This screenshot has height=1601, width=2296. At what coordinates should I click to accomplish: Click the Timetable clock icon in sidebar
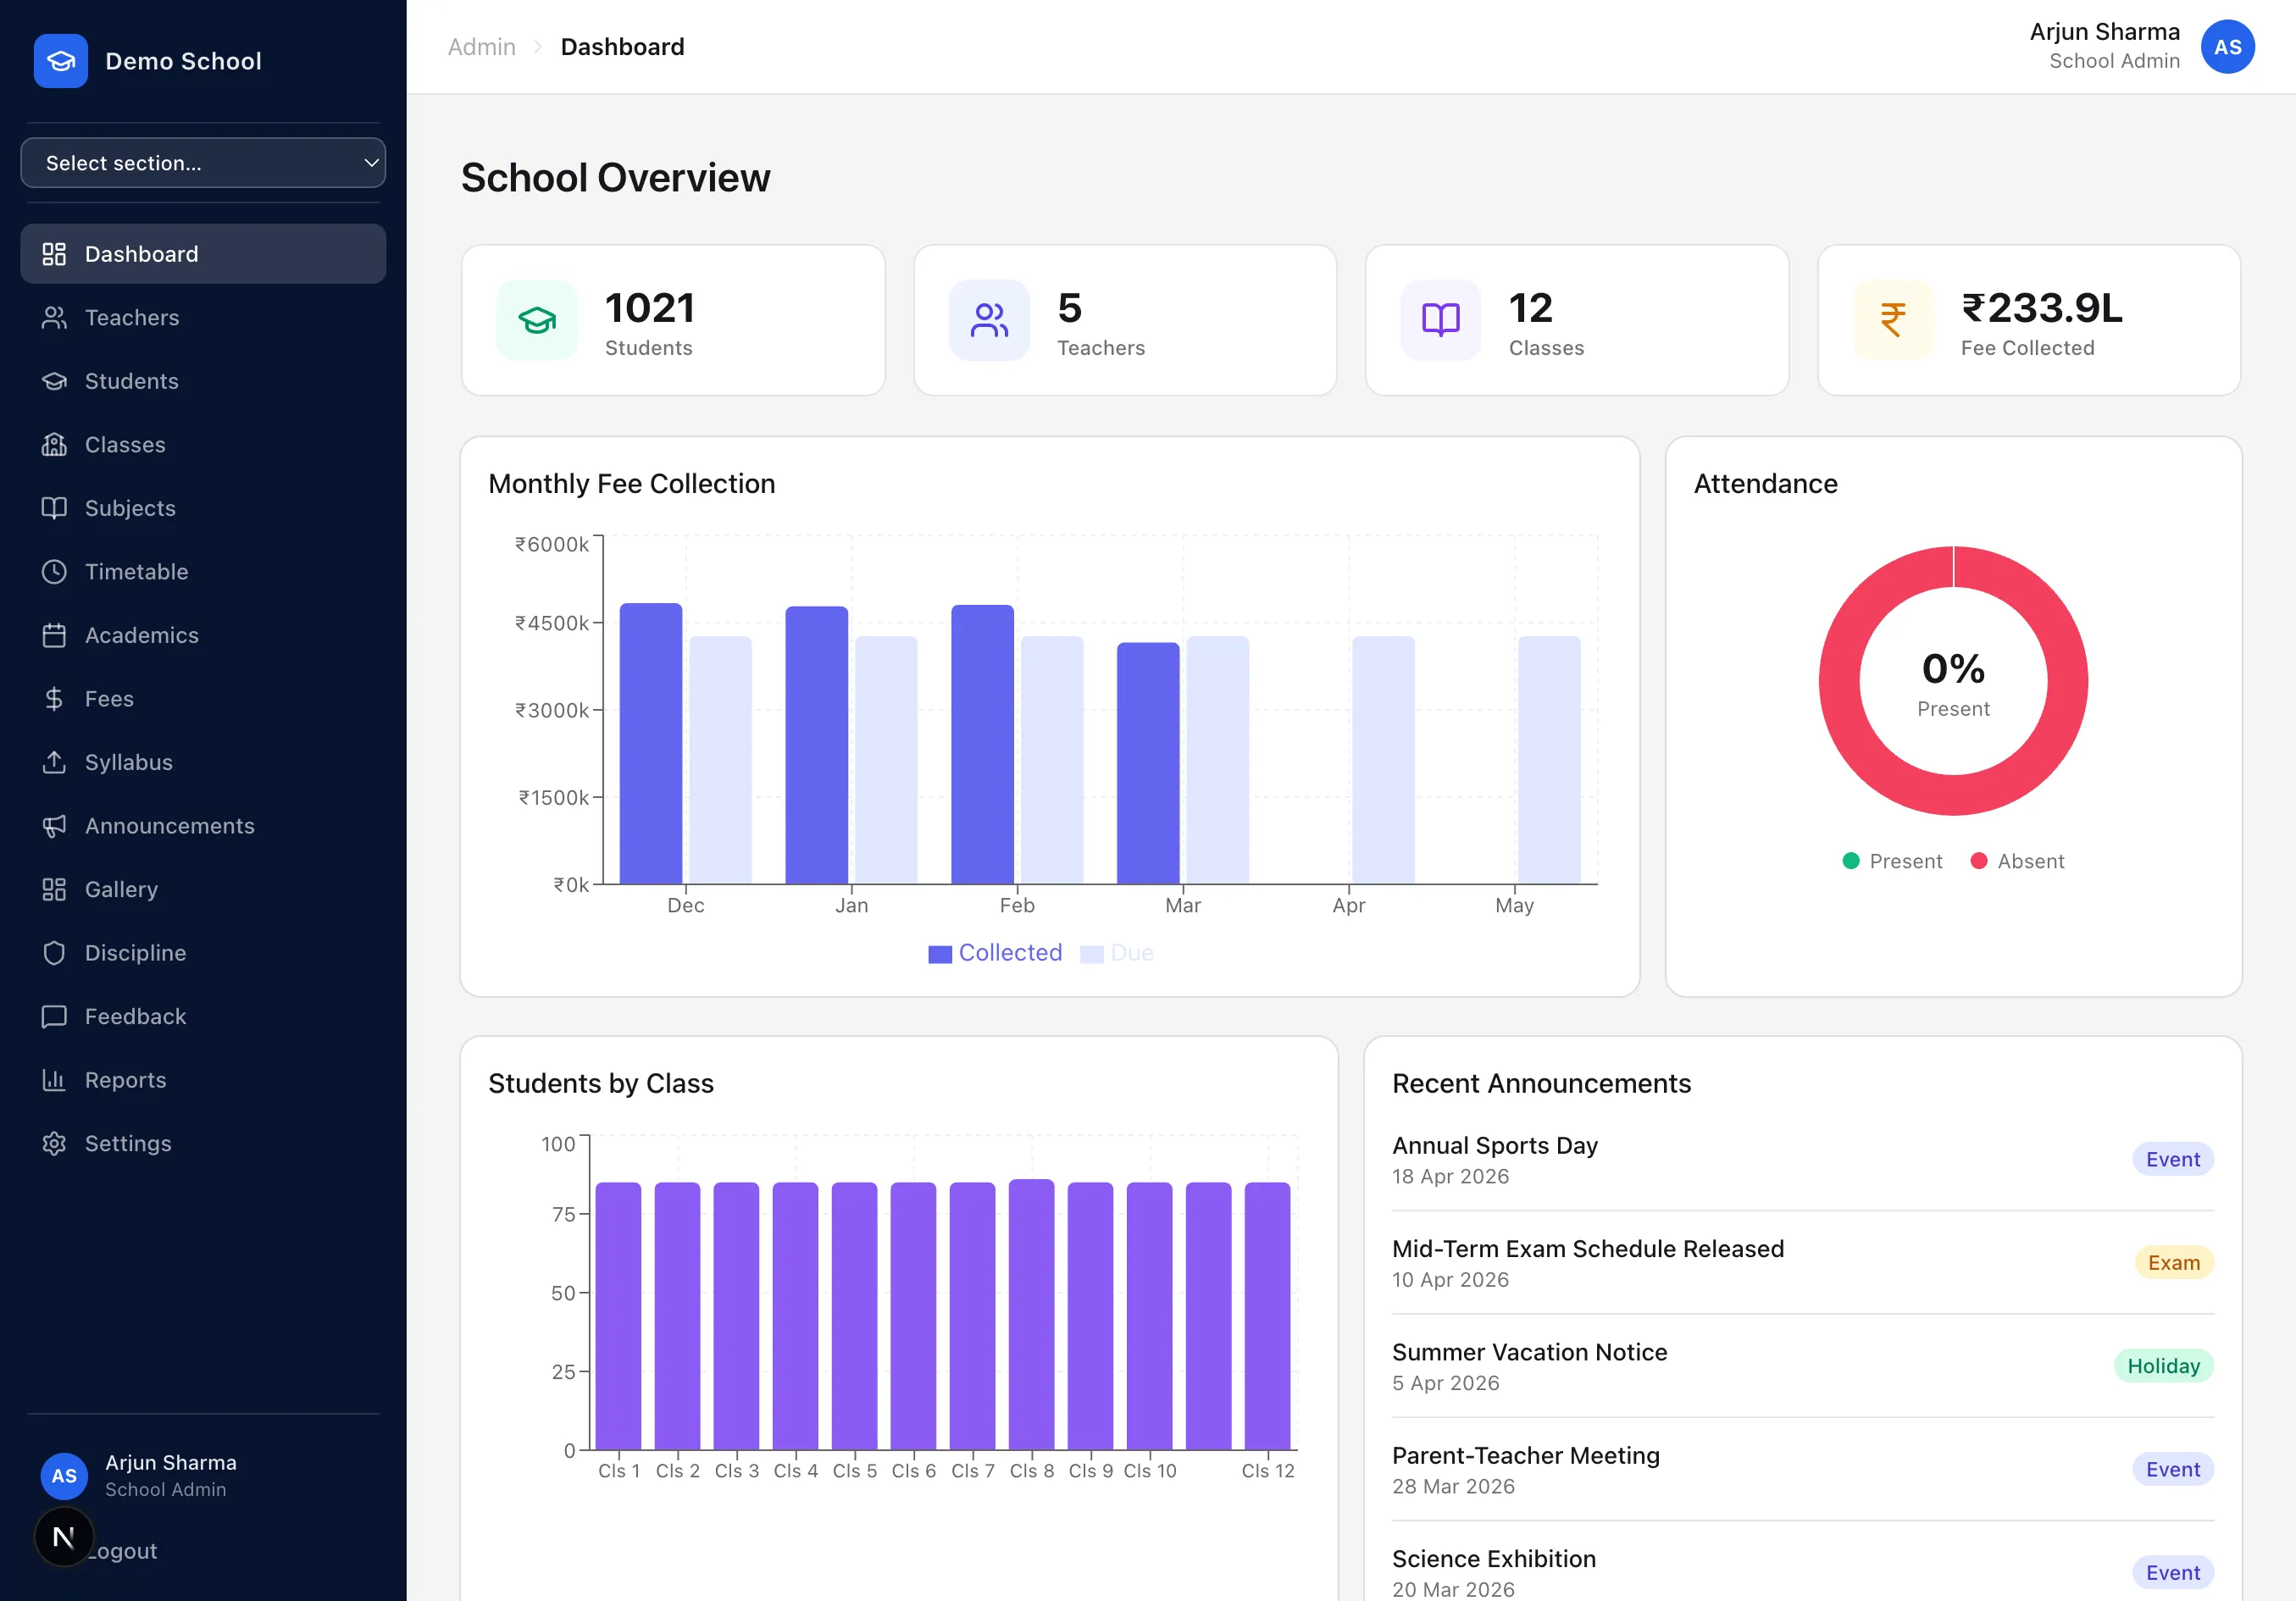(x=54, y=572)
